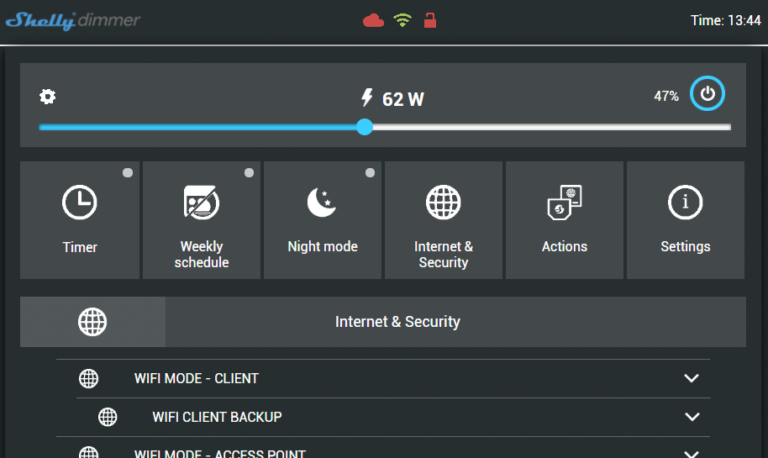Viewport: 768px width, 458px height.
Task: Toggle the Night mode status indicator dot
Action: (x=370, y=173)
